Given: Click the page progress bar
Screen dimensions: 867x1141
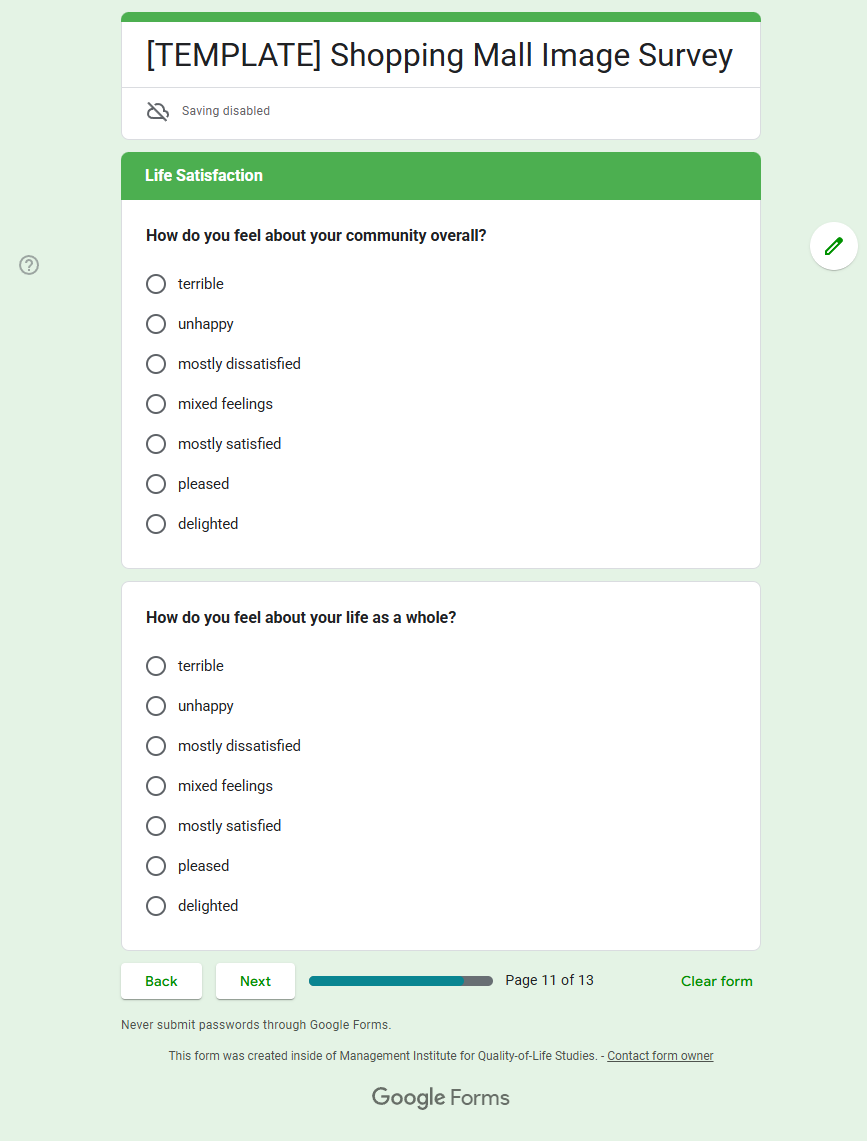Looking at the screenshot, I should click(x=400, y=981).
